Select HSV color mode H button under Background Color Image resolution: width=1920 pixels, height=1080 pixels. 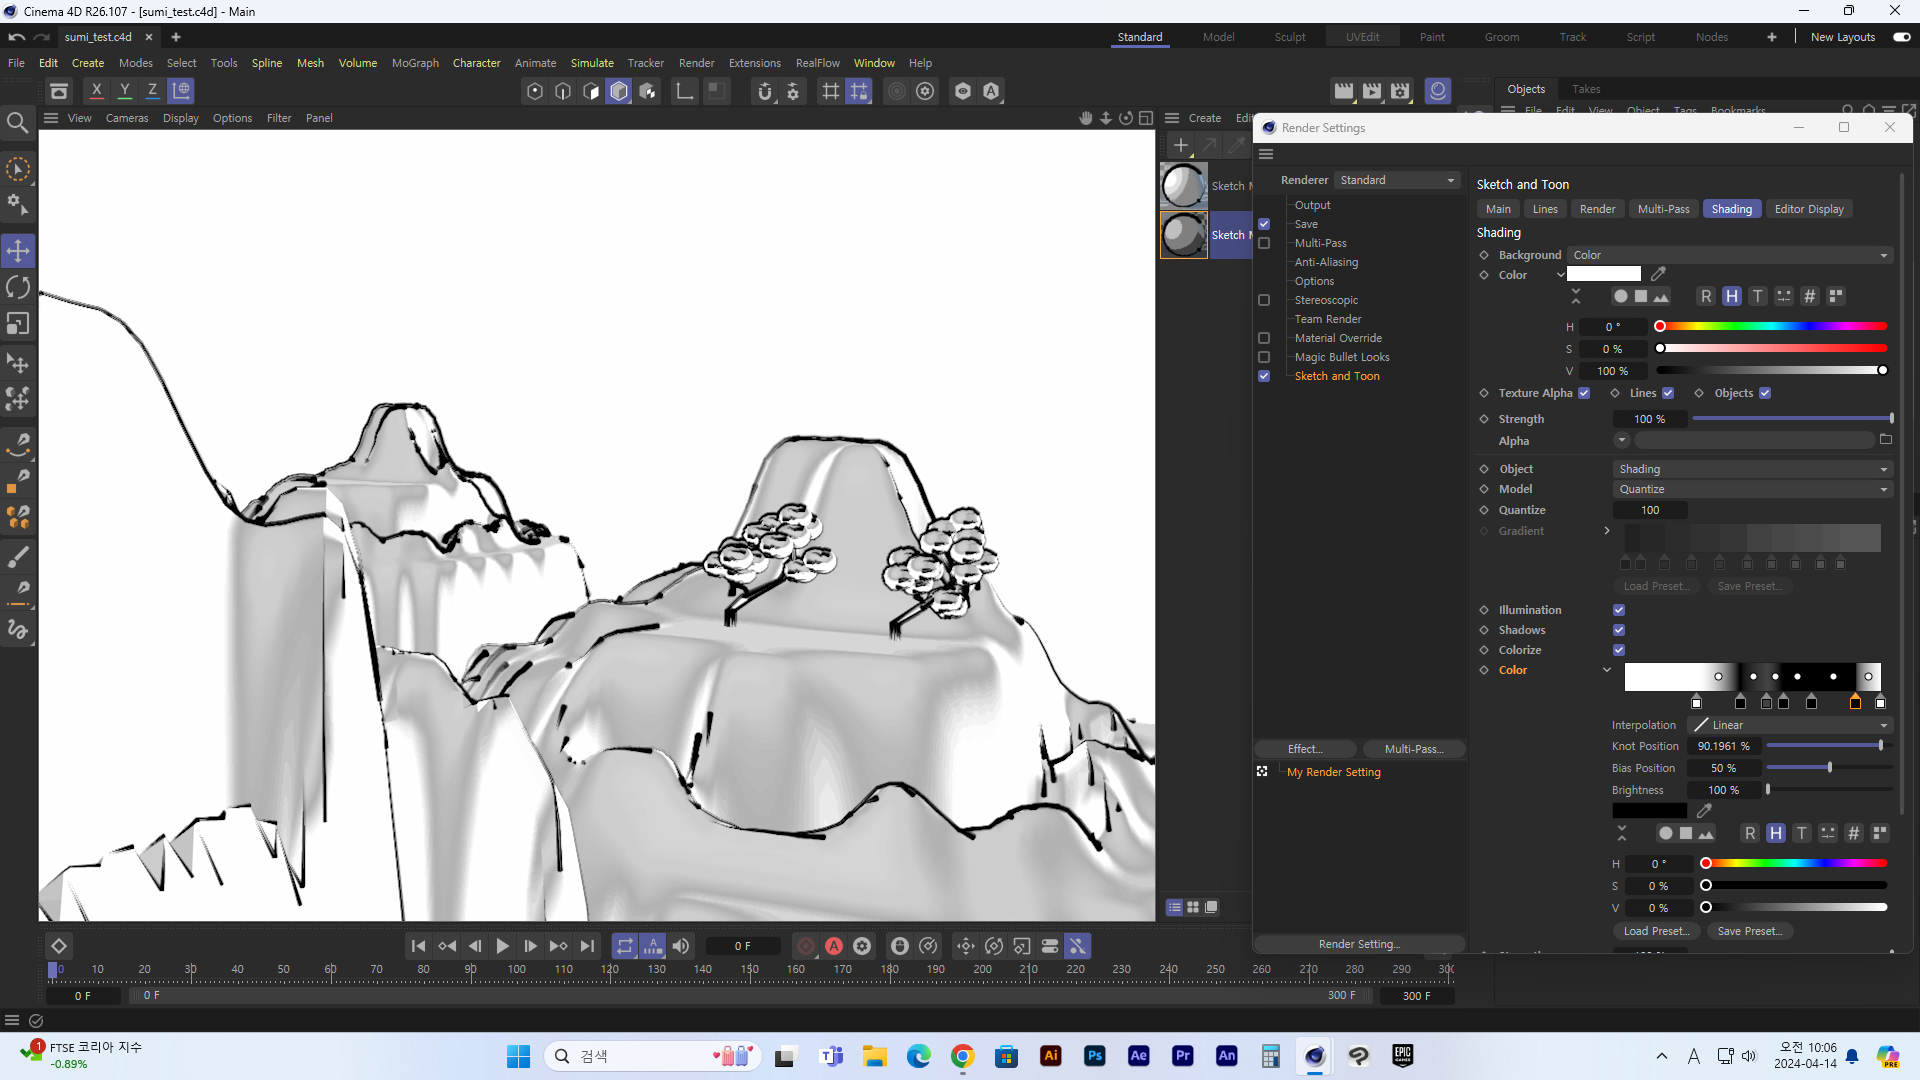click(x=1732, y=296)
